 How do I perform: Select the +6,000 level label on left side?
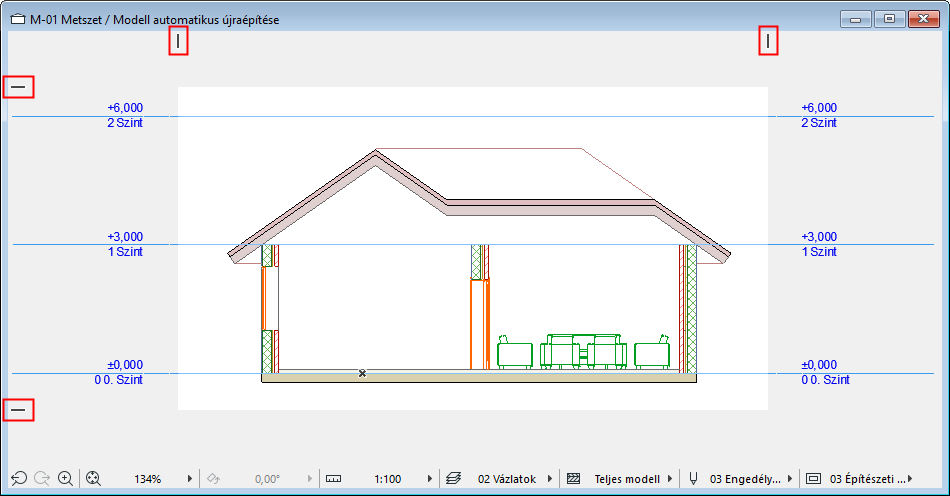pyautogui.click(x=125, y=108)
